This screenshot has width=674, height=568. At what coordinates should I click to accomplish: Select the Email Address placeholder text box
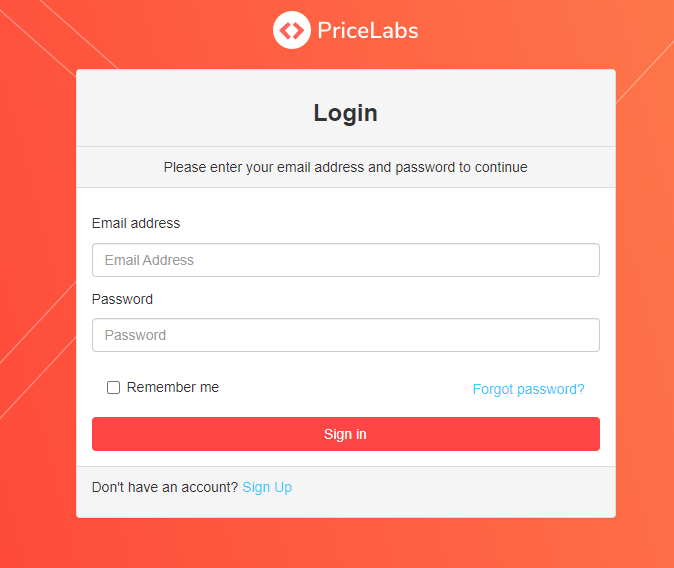tap(346, 260)
